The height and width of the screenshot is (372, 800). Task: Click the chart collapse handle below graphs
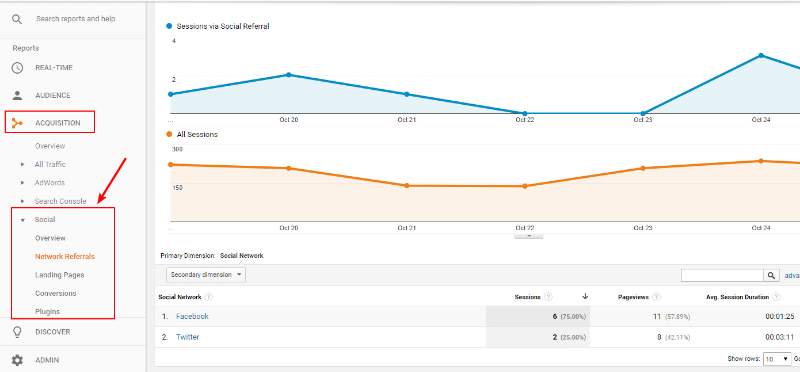click(529, 236)
